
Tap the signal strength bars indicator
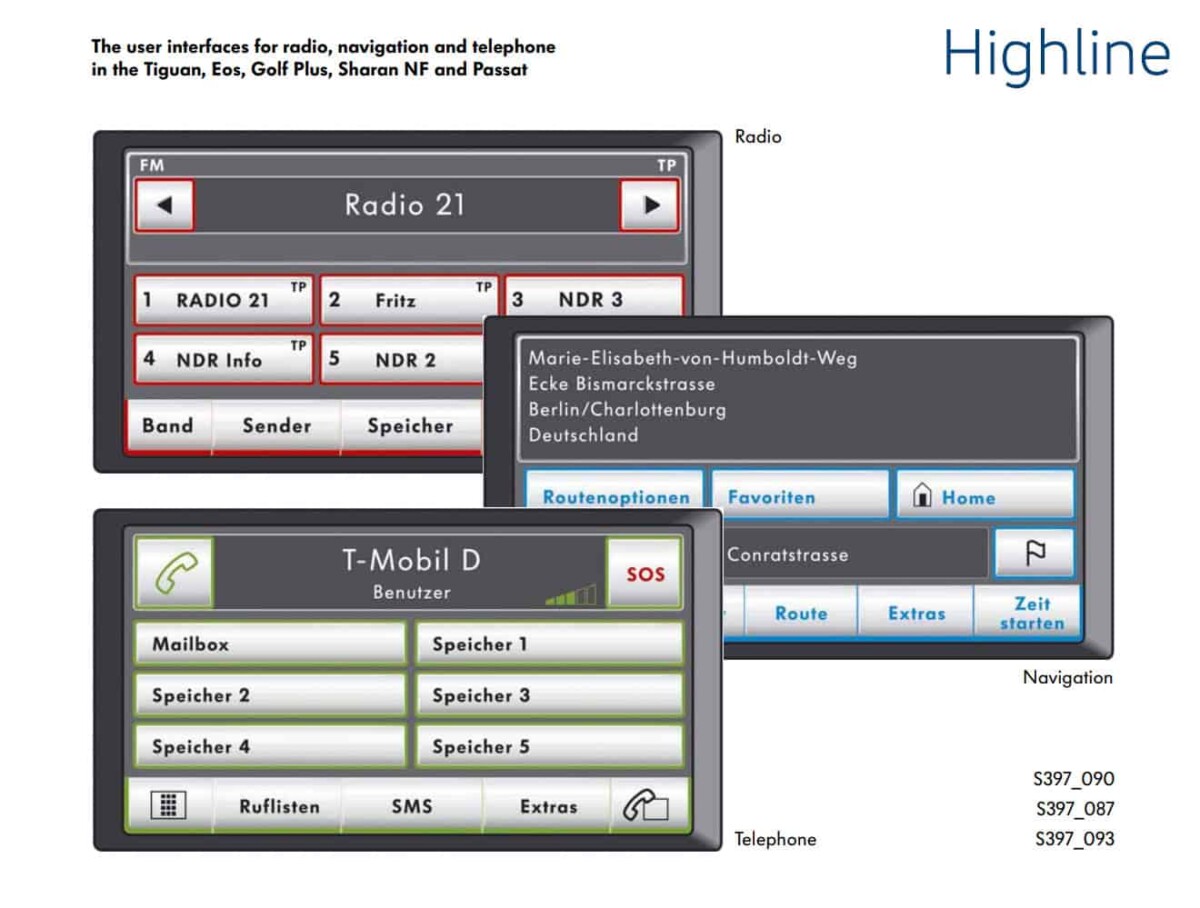(572, 595)
